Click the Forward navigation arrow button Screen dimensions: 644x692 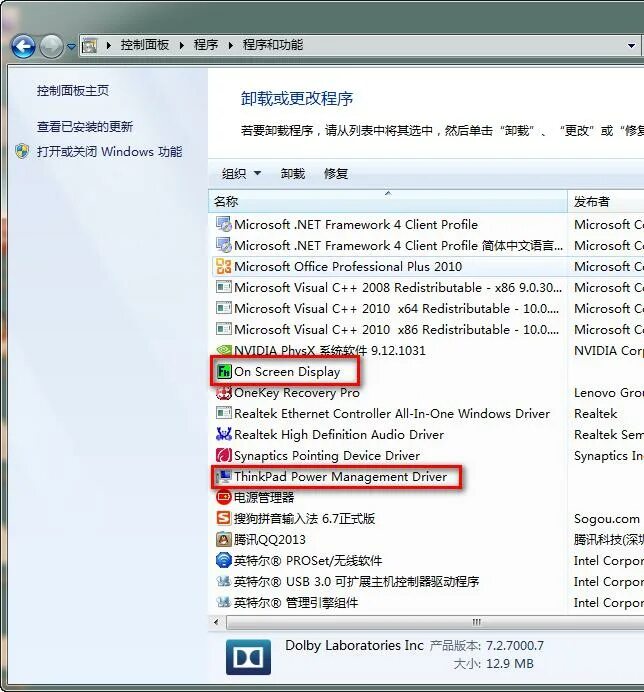(52, 46)
